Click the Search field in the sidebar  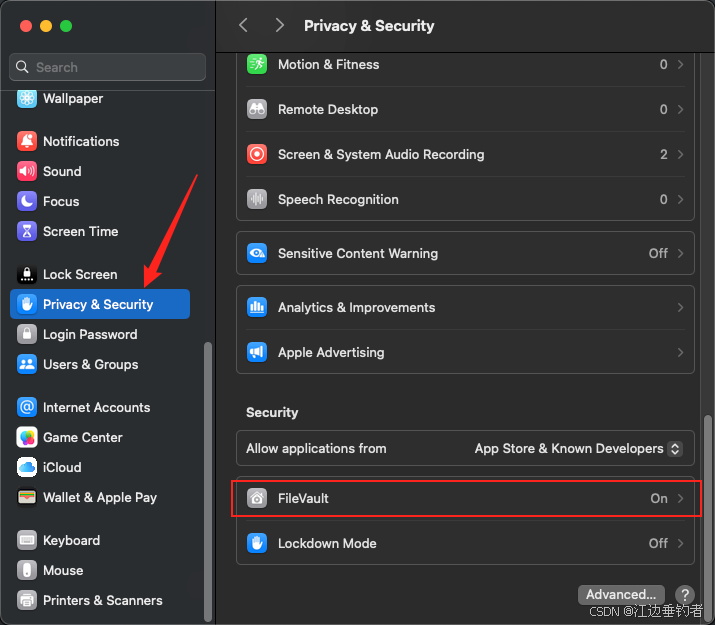coord(107,67)
